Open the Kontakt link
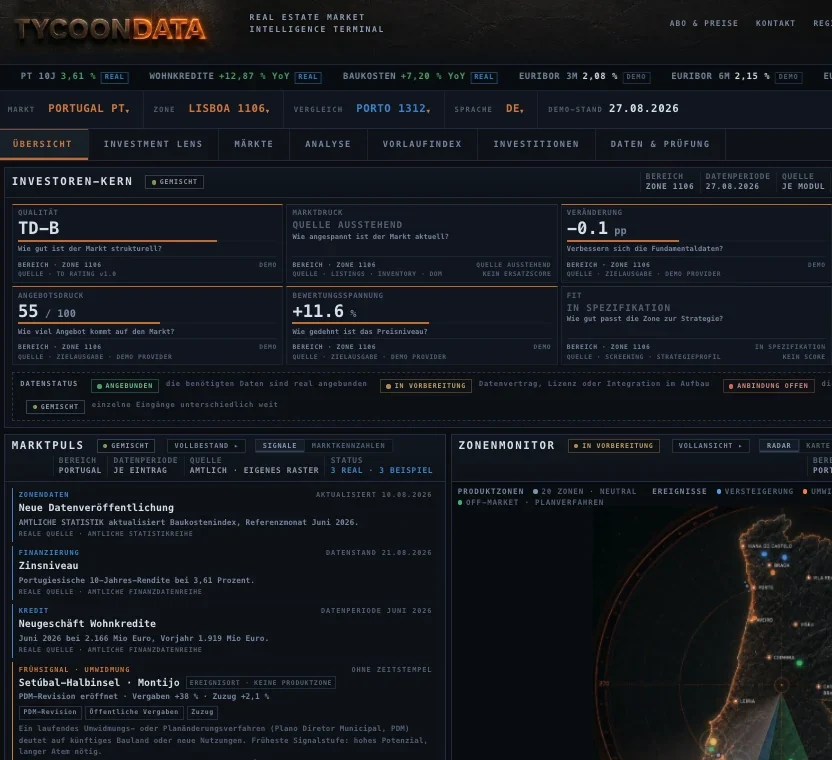832x760 pixels. (775, 23)
